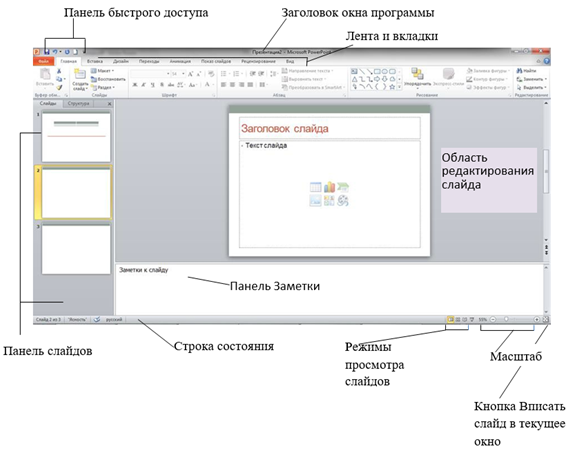The height and width of the screenshot is (451, 569).
Task: Click the Преобразовать в SmartArt button
Action: pos(314,87)
